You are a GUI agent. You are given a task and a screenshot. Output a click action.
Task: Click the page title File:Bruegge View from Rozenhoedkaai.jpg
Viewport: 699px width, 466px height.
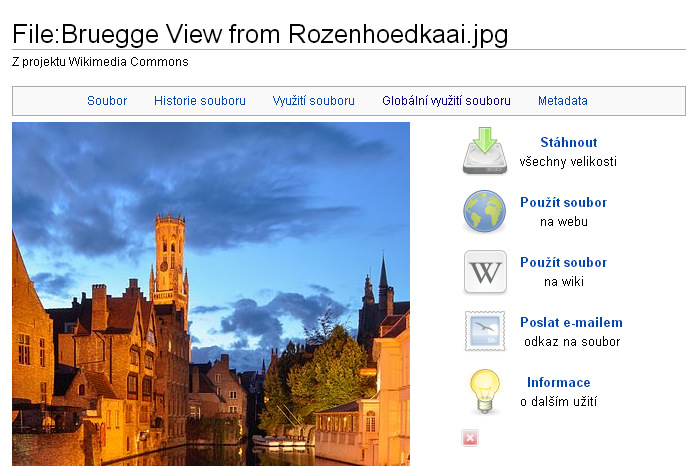point(260,34)
